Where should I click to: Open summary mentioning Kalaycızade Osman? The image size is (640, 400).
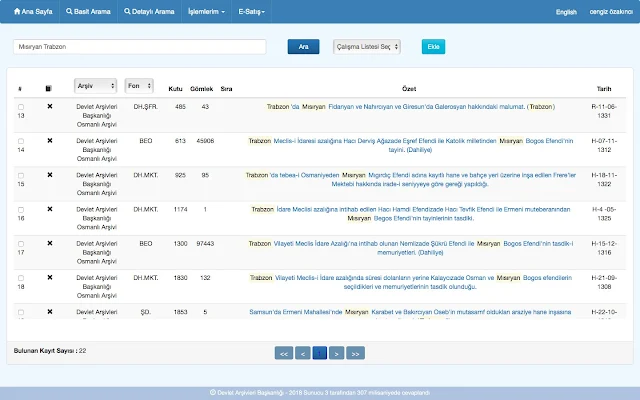411,282
